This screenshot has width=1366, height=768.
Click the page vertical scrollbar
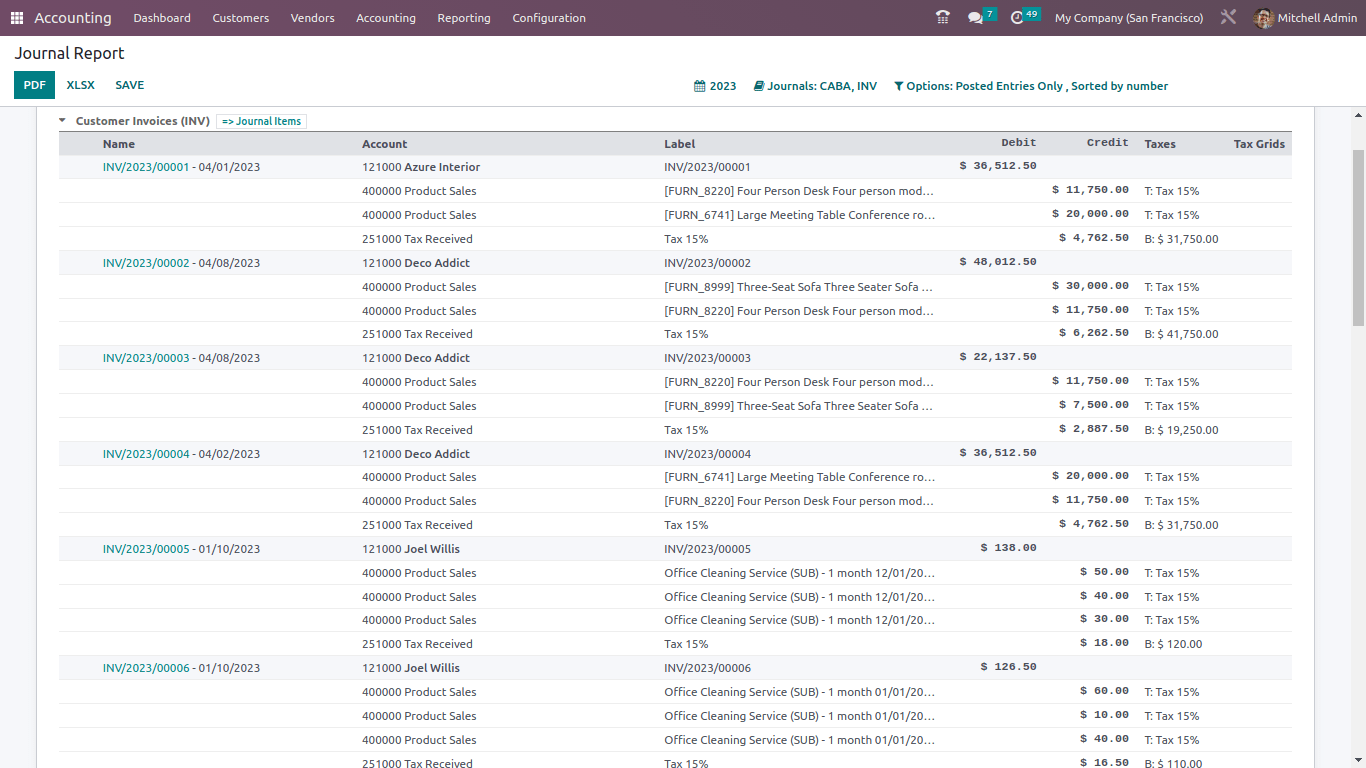(x=1358, y=237)
